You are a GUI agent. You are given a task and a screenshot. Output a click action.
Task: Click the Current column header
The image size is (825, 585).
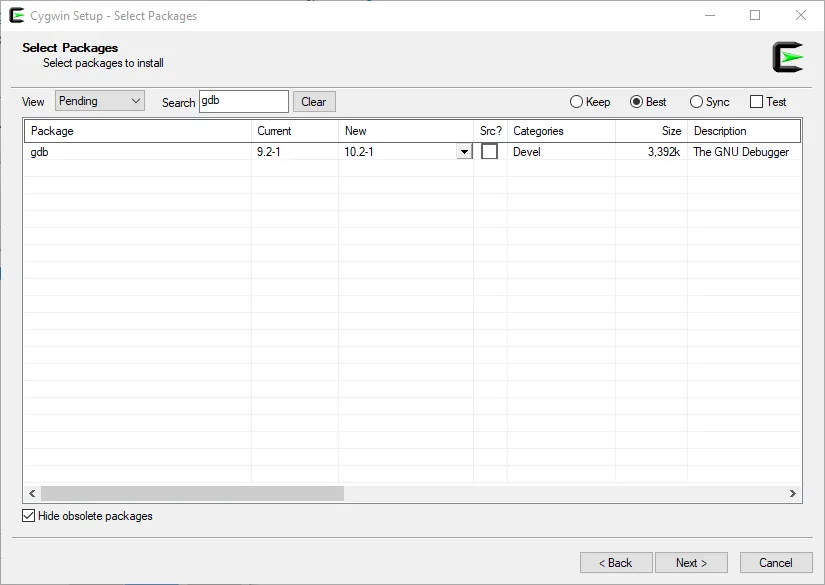point(295,131)
